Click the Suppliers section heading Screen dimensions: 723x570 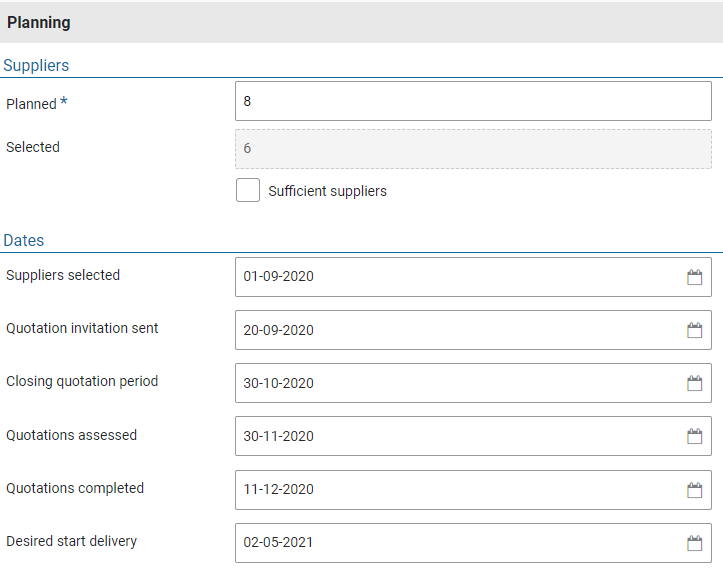click(36, 65)
